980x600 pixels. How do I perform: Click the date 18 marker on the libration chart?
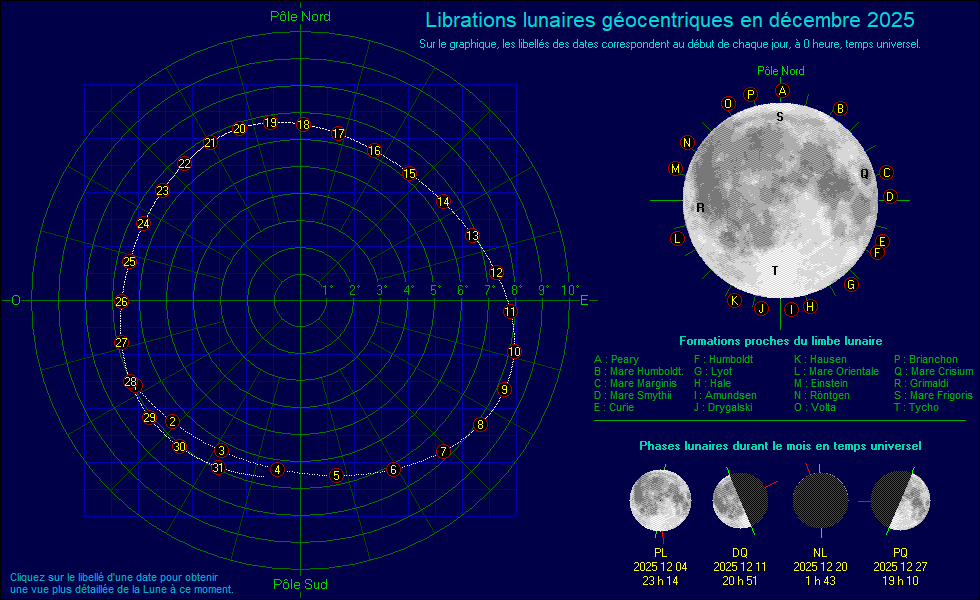point(303,125)
